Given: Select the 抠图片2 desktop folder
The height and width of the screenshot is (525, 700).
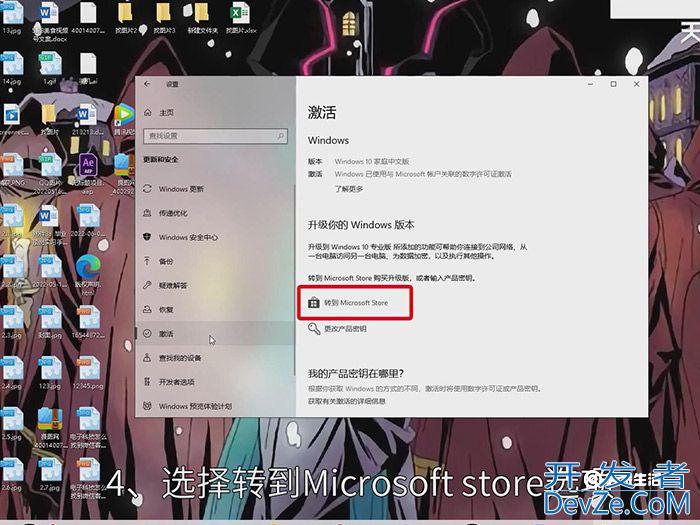Looking at the screenshot, I should coord(126,18).
